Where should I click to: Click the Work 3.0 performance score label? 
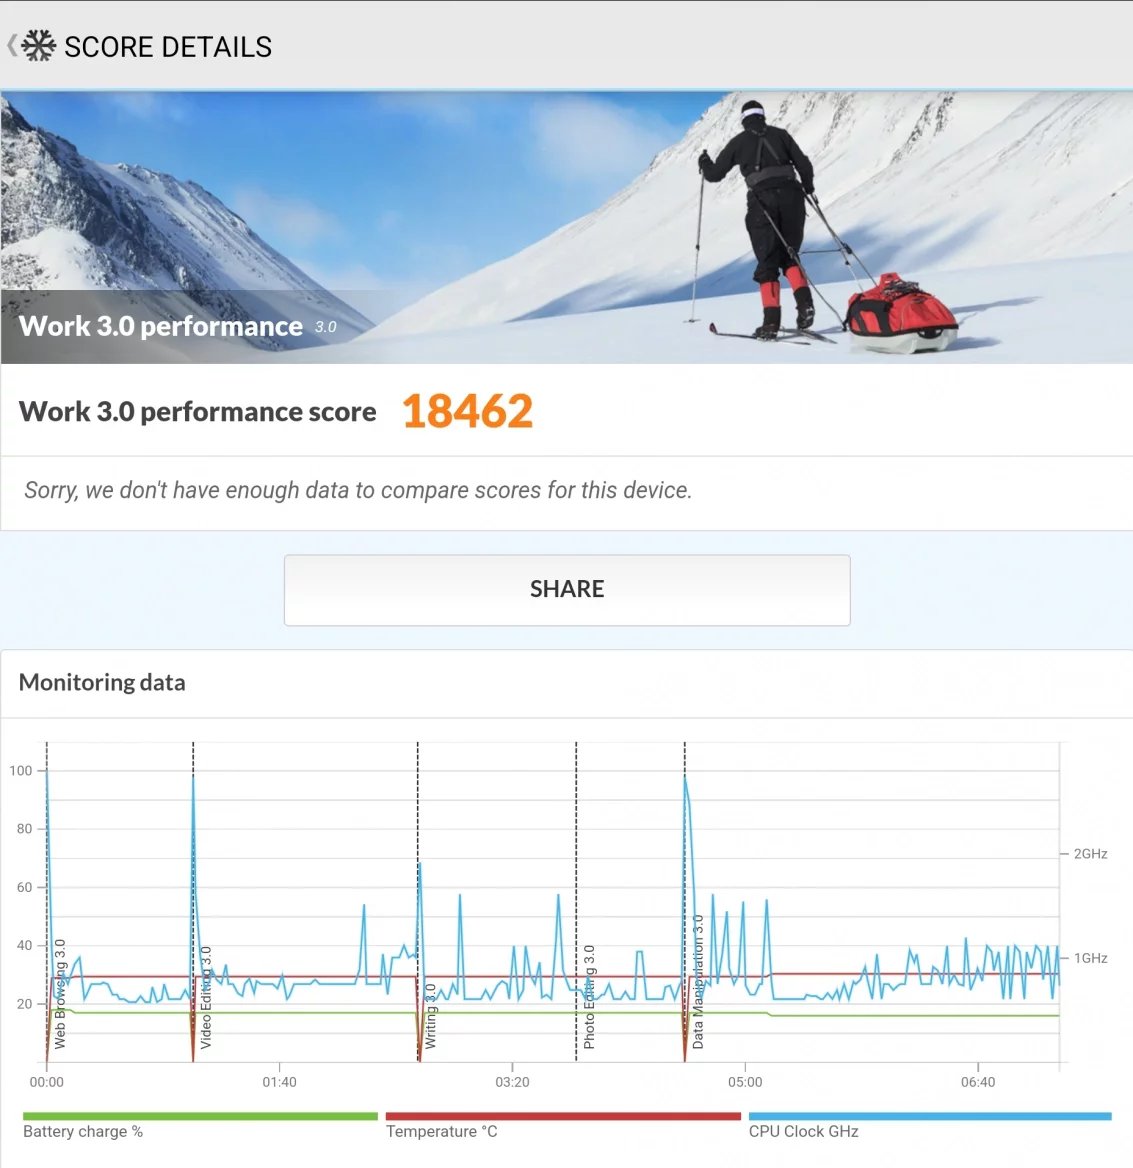(197, 411)
